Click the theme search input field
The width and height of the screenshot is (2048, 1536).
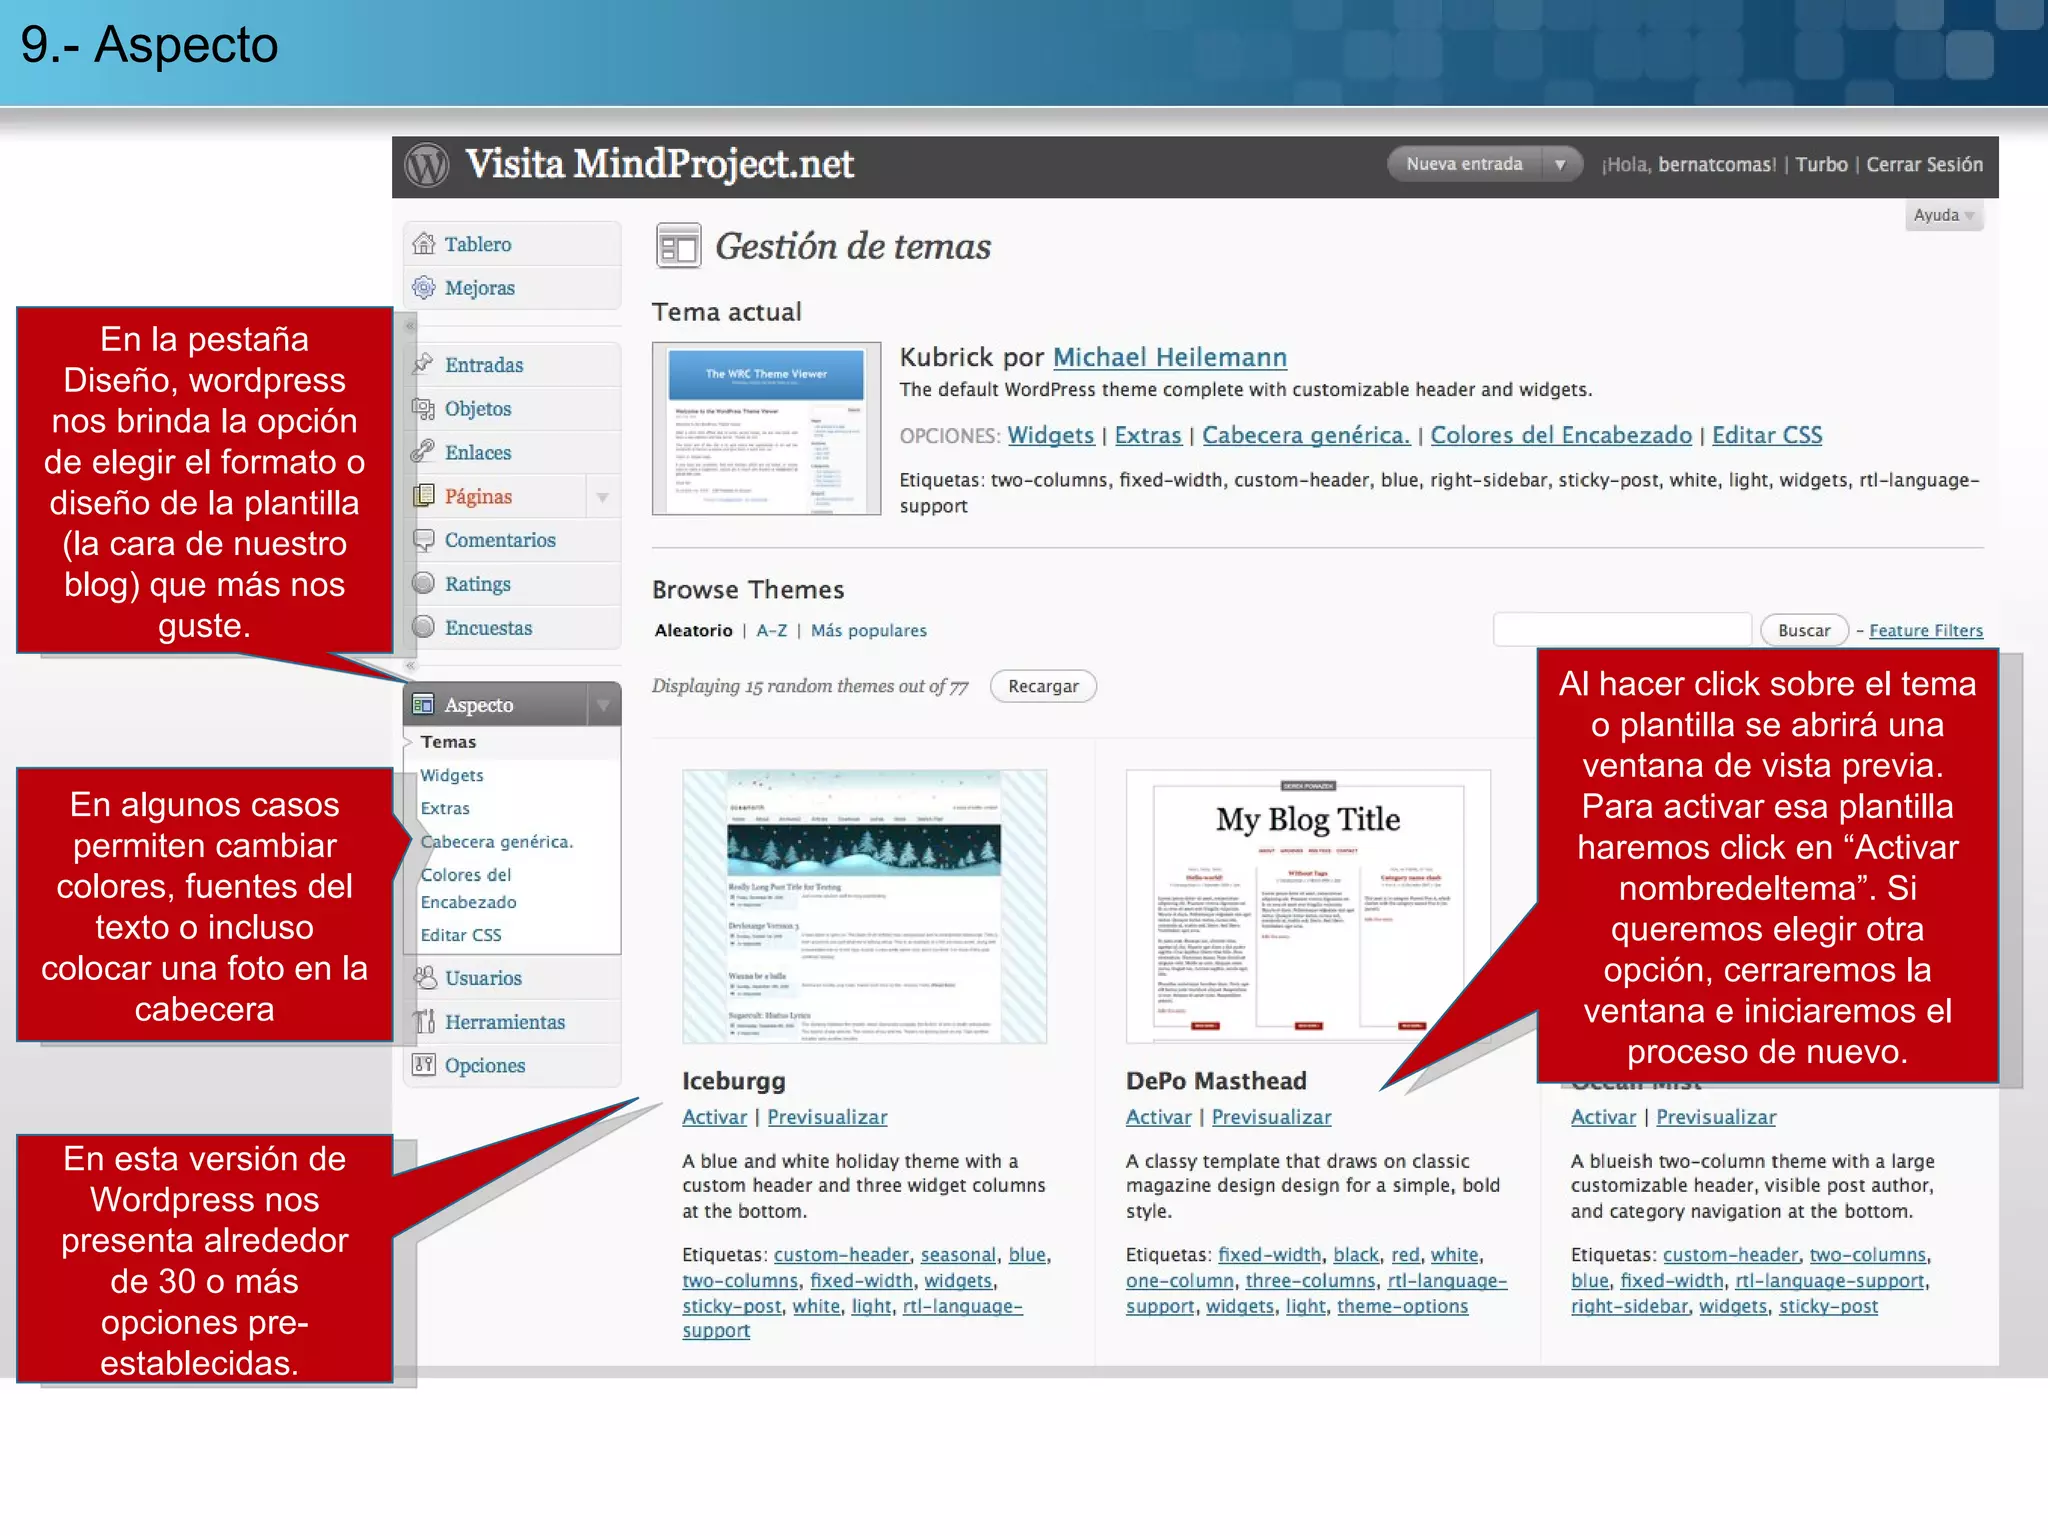tap(1621, 630)
